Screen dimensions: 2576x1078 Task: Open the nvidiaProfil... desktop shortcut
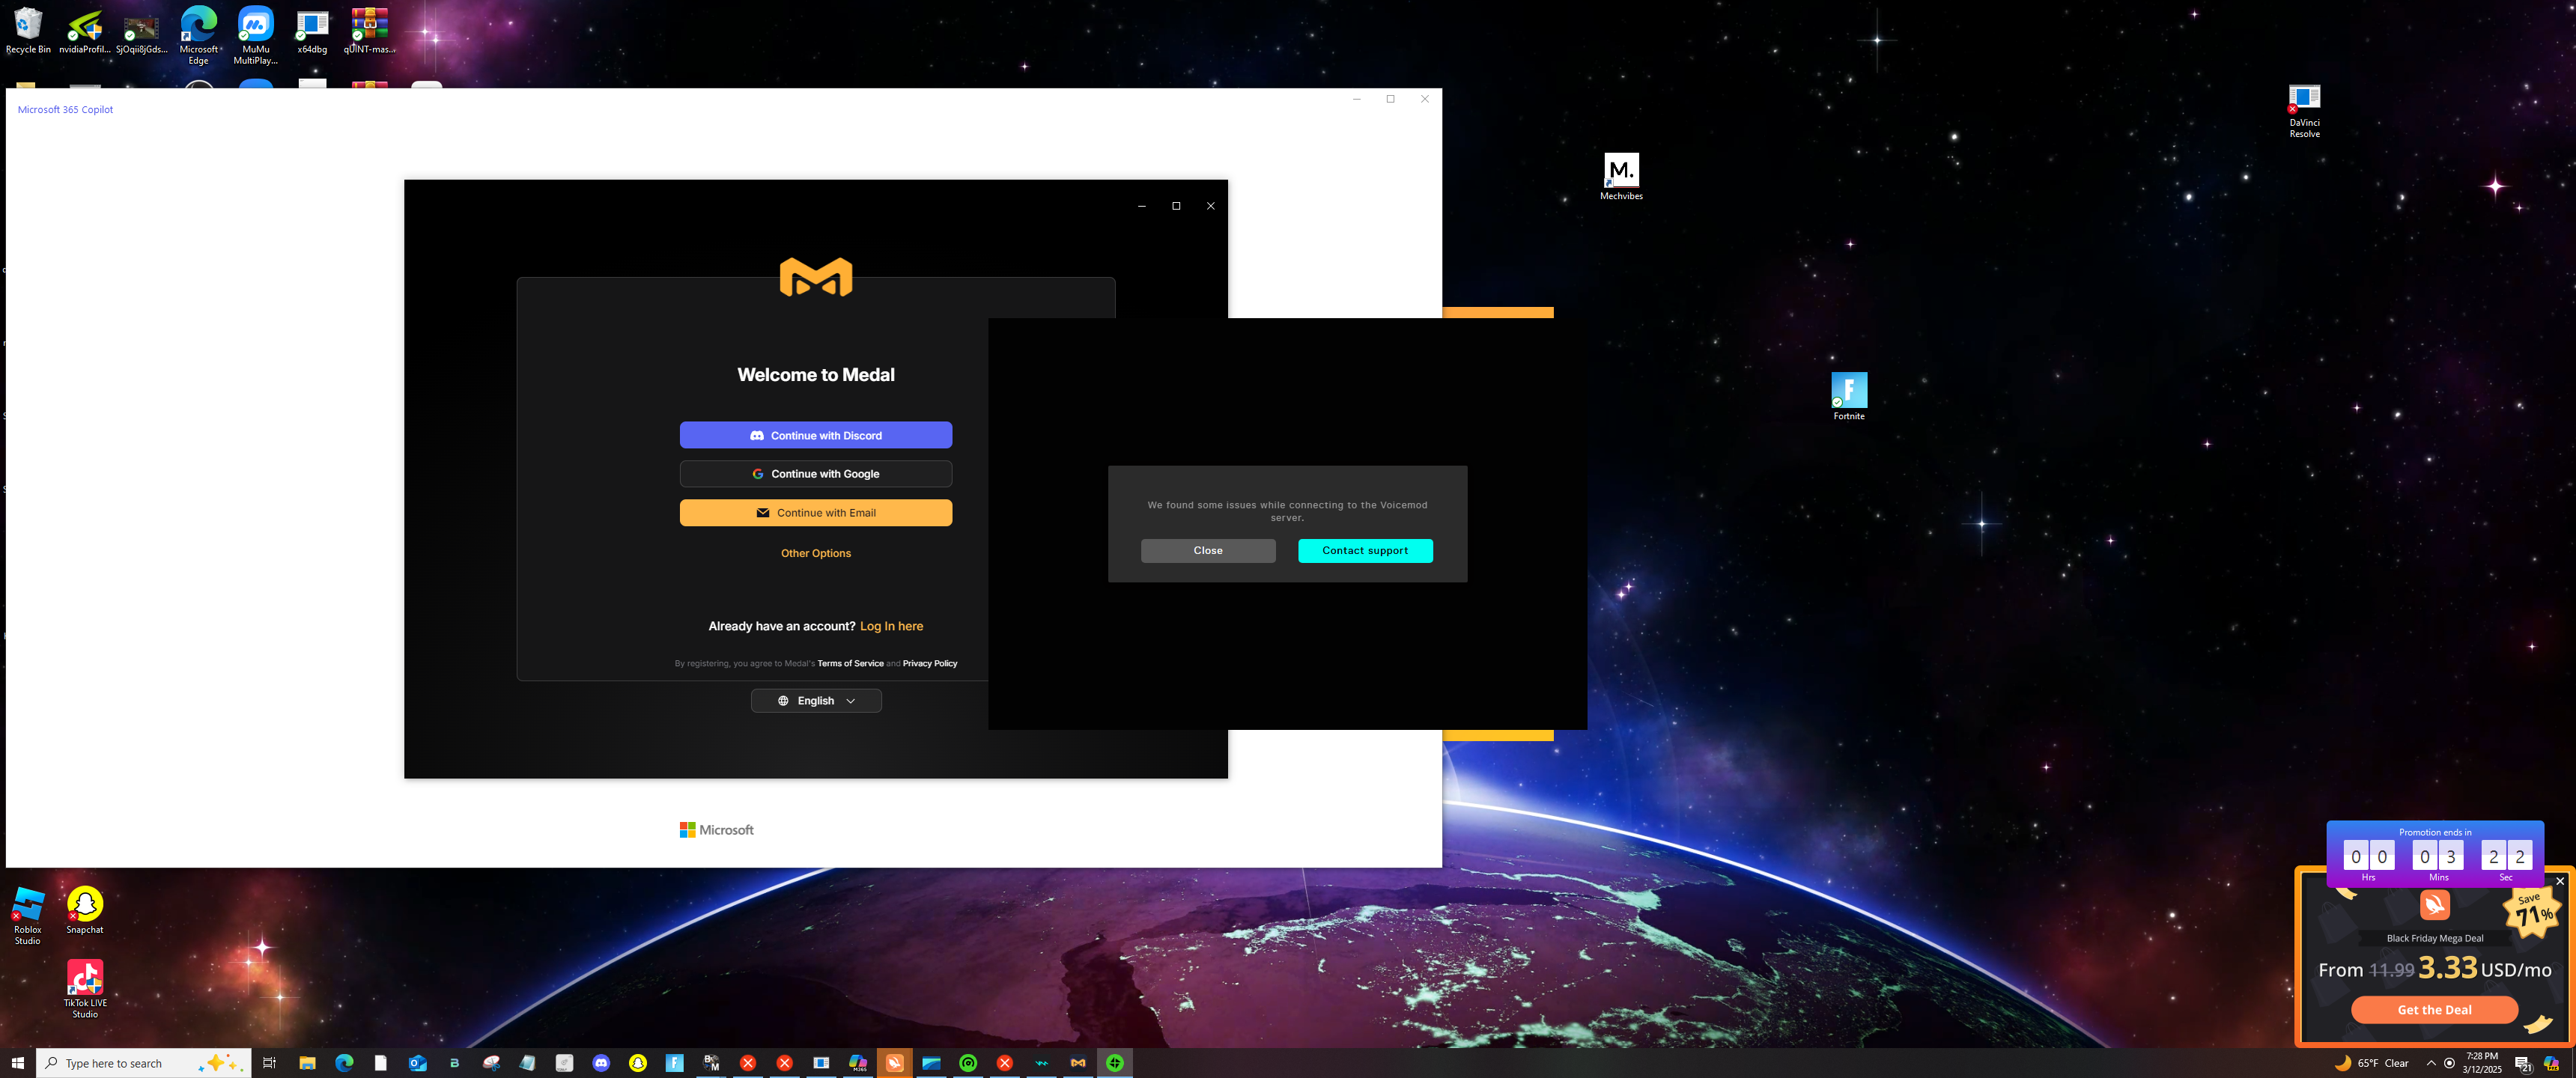click(x=85, y=30)
